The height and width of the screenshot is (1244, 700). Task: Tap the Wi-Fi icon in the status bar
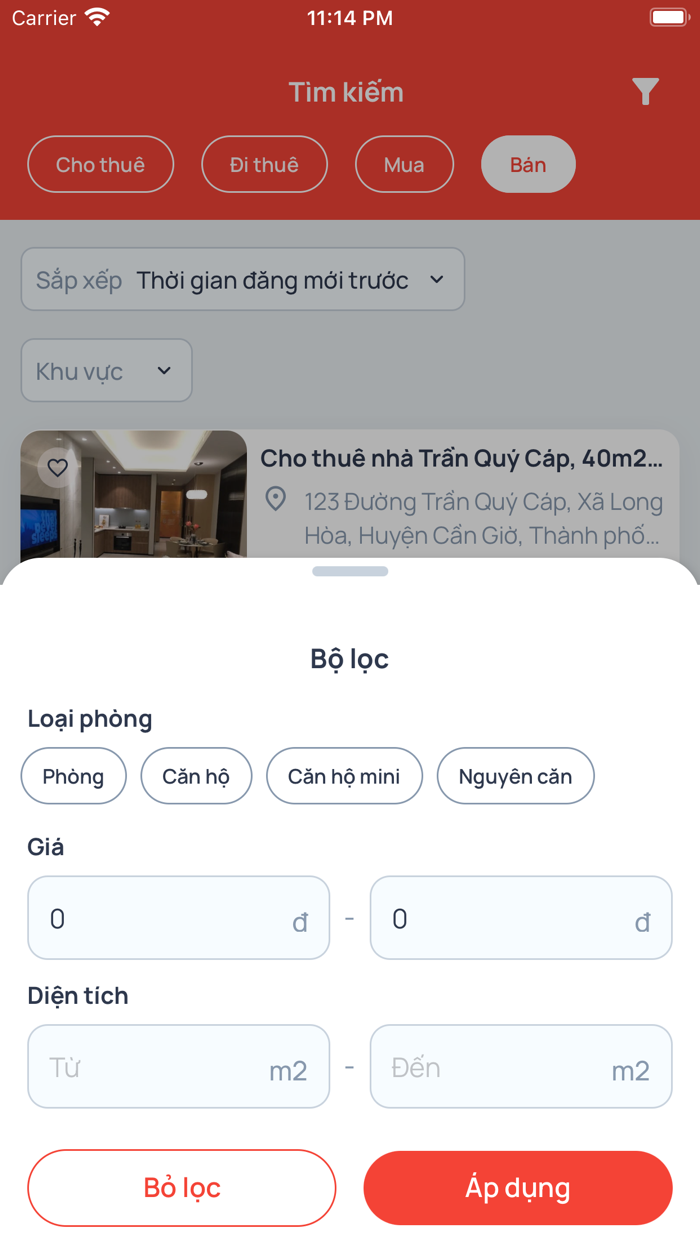tap(96, 17)
